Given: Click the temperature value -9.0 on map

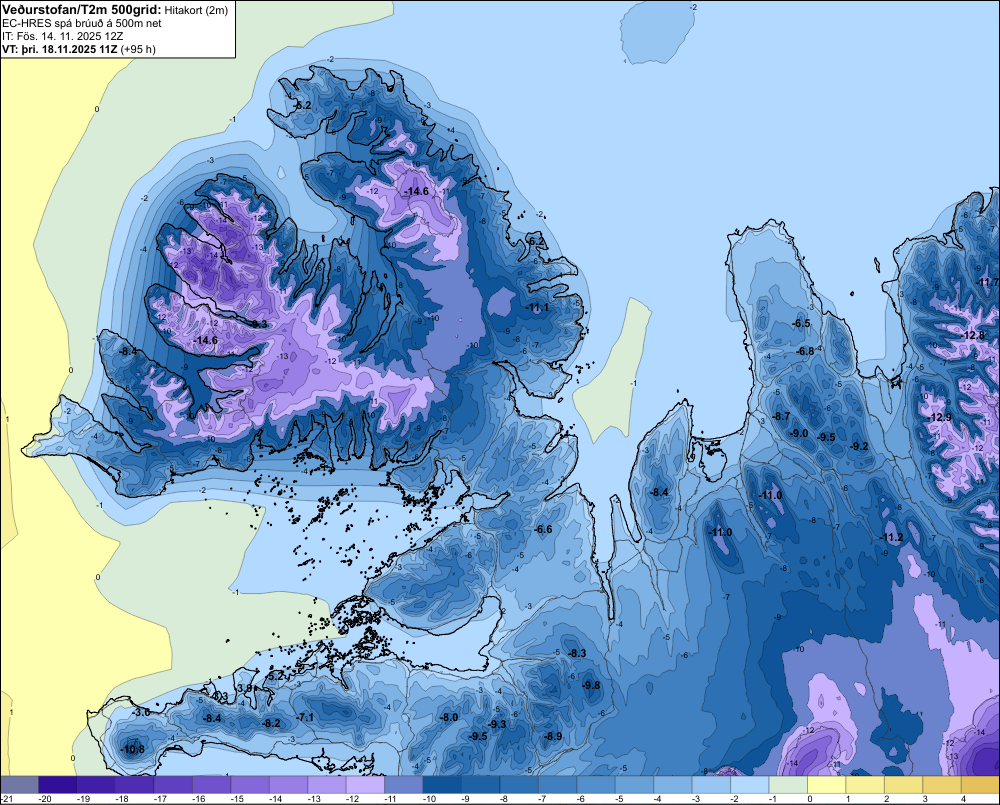Looking at the screenshot, I should [x=798, y=433].
